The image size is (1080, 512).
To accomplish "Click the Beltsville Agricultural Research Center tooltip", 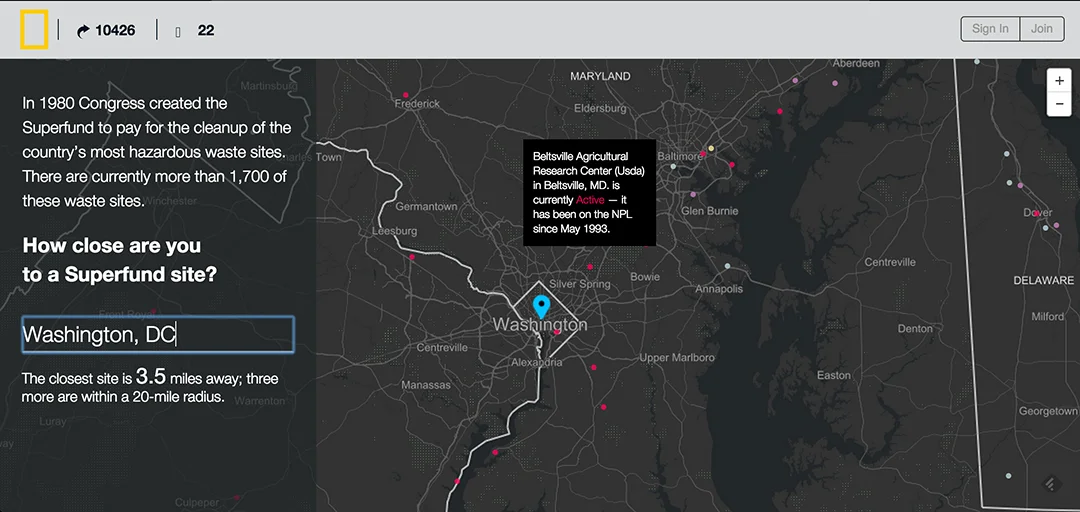I will 589,193.
